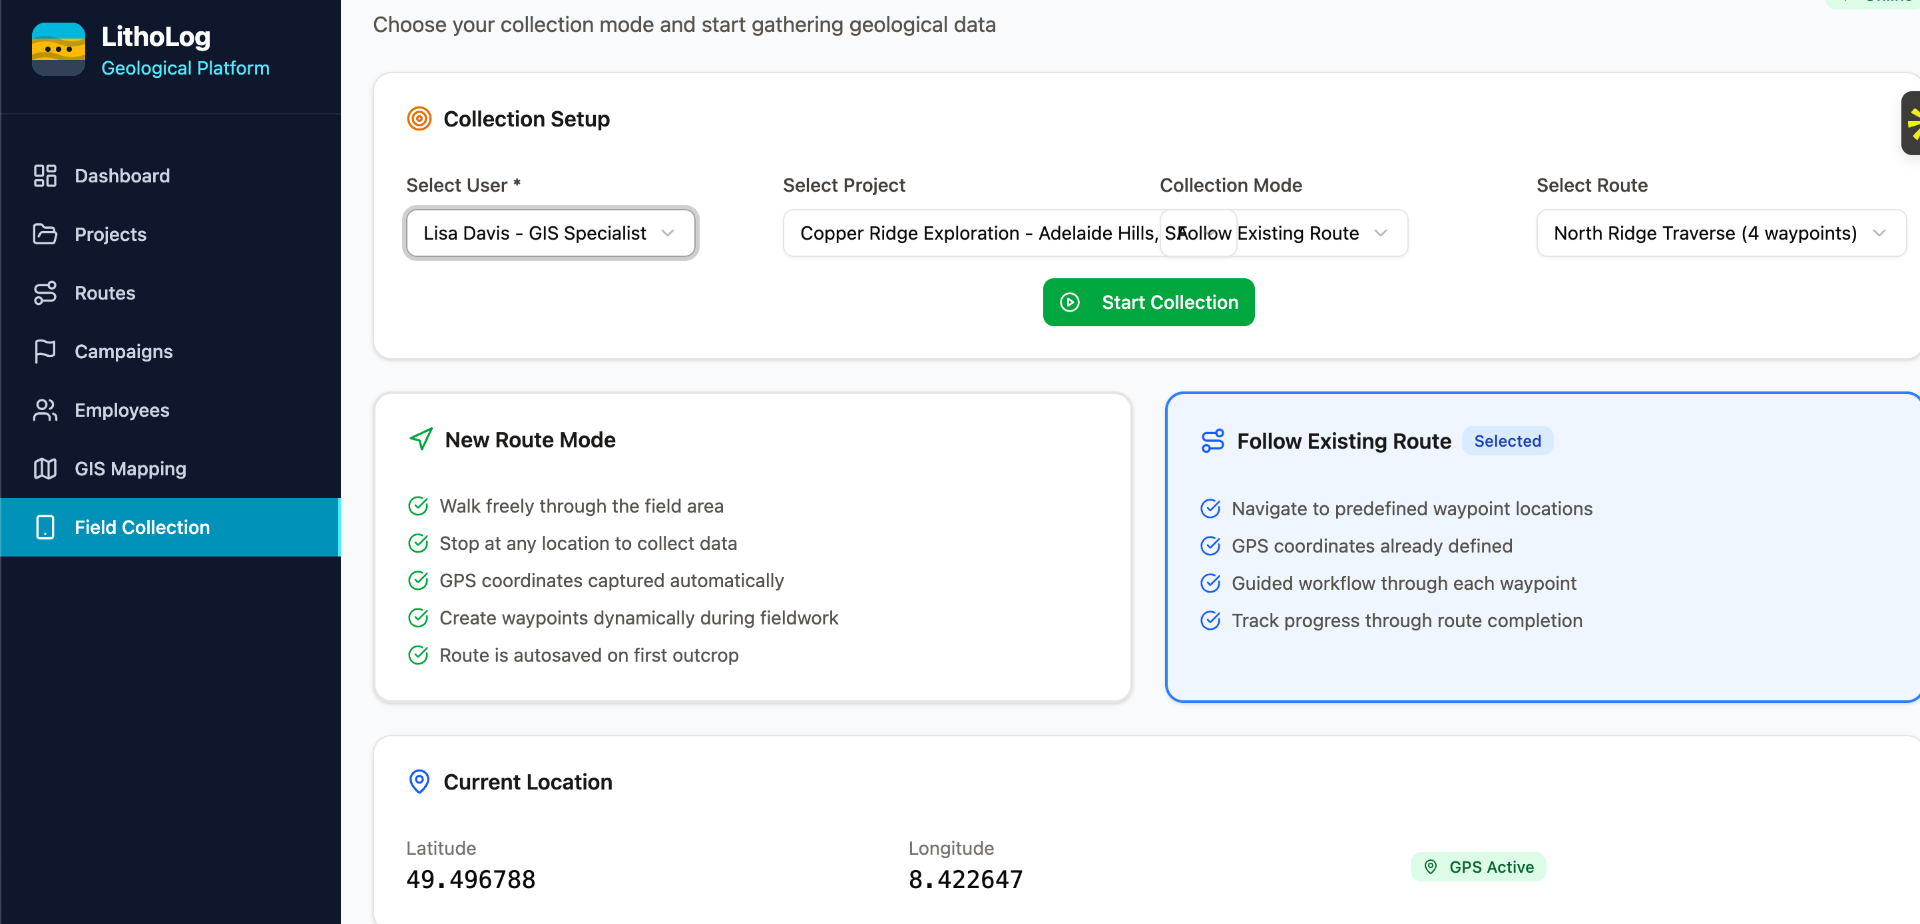The width and height of the screenshot is (1920, 924).
Task: Click the GIS Mapping map icon
Action: (45, 469)
